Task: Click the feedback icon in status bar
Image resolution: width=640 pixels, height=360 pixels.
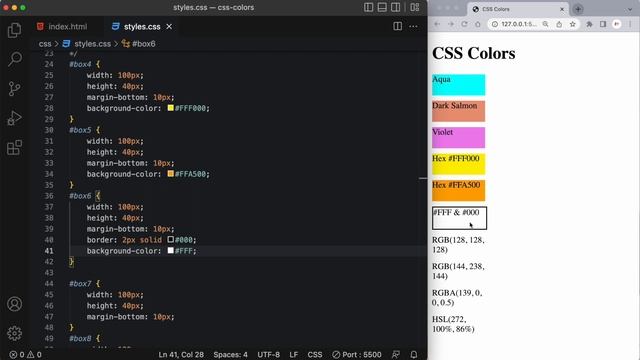Action: pos(396,354)
